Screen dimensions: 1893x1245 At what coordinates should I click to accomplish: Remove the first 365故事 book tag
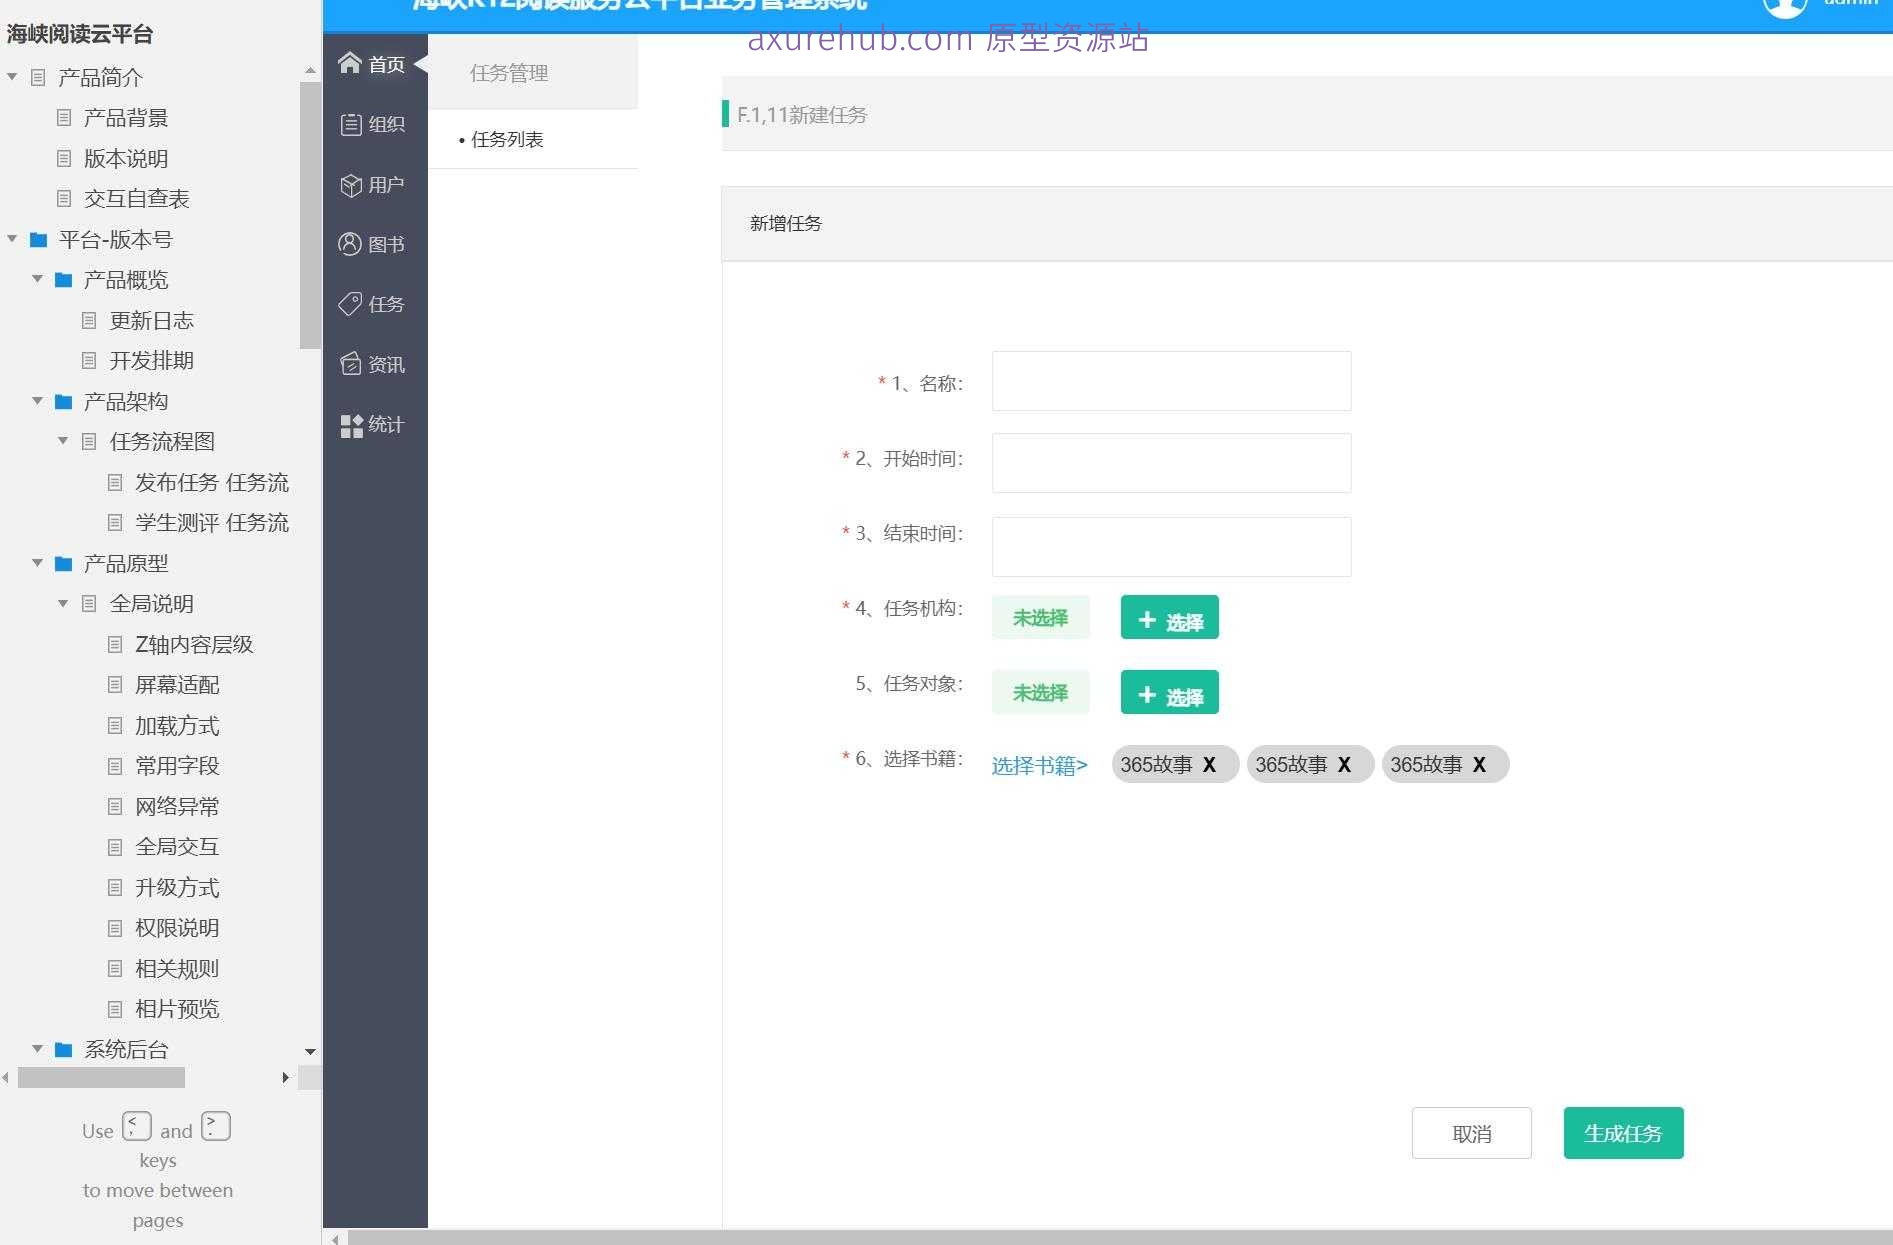click(1212, 764)
